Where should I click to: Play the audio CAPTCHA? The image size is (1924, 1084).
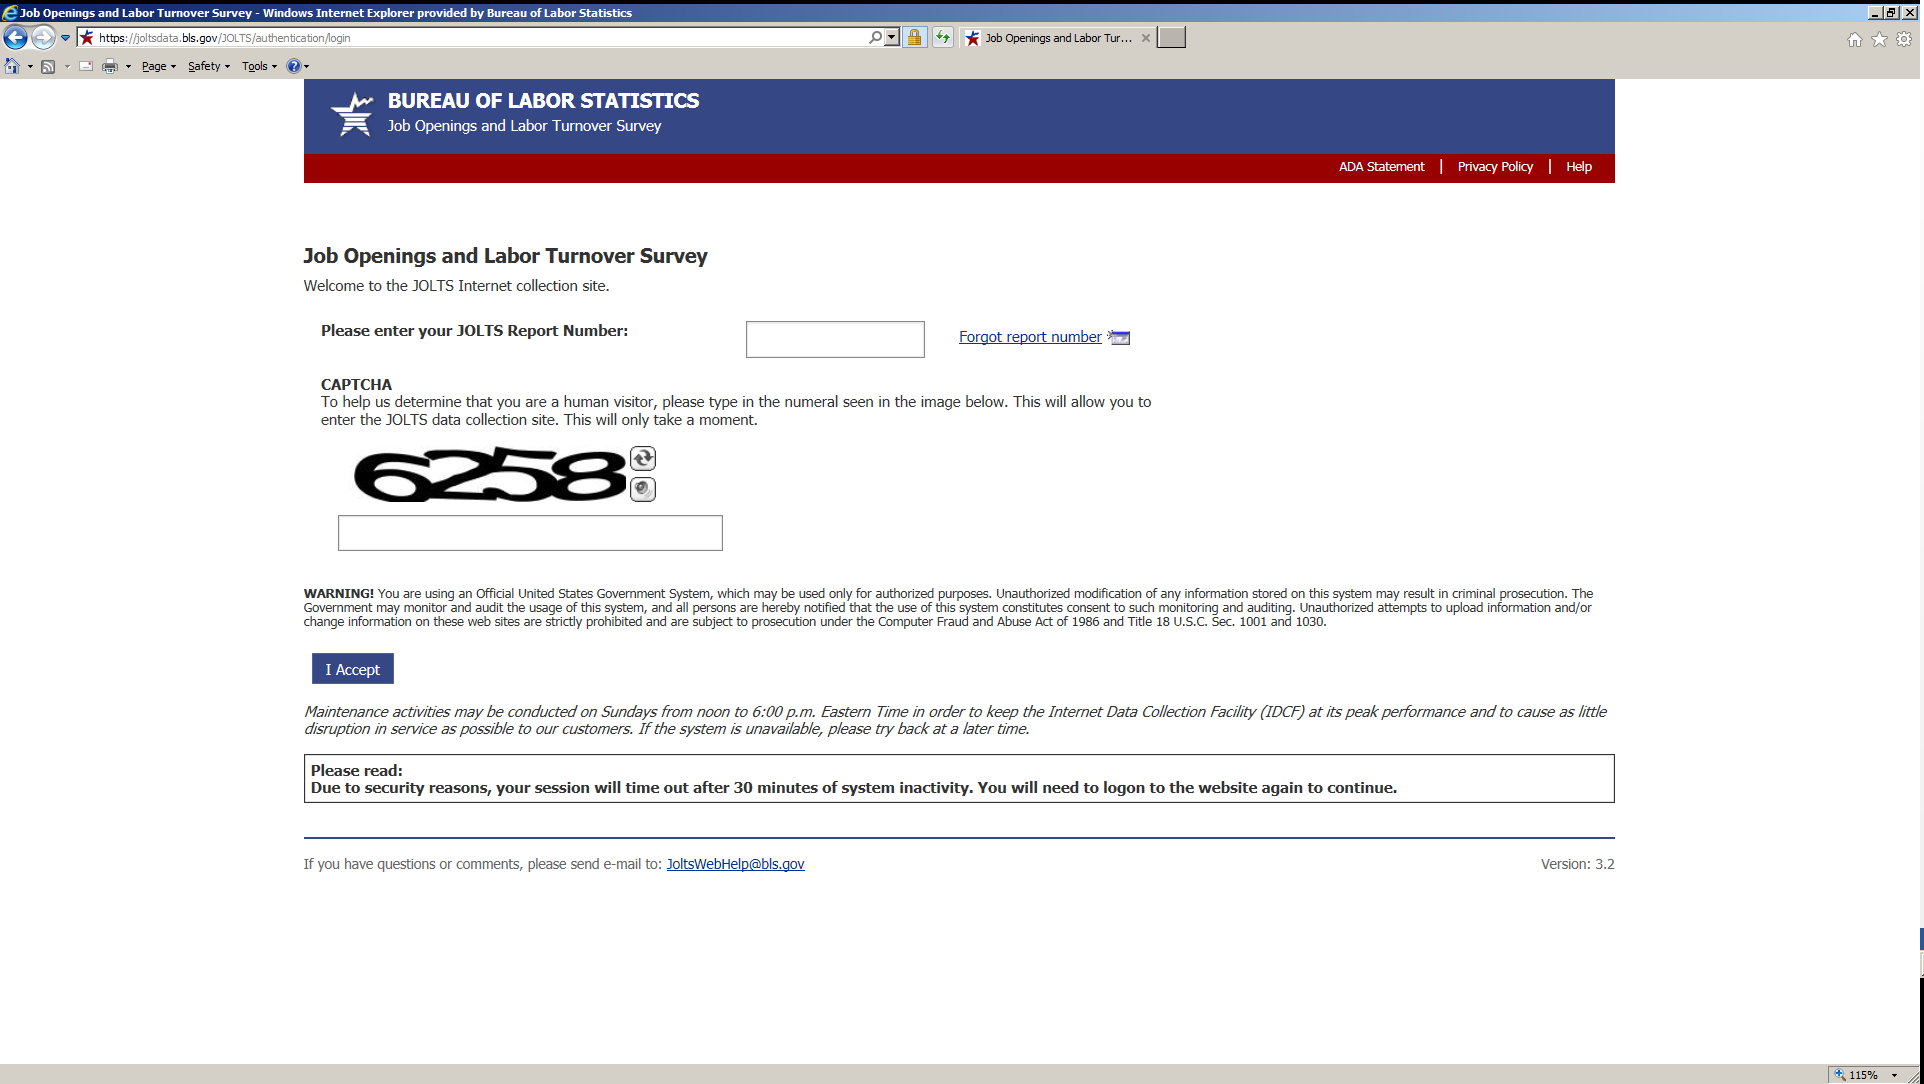click(643, 489)
